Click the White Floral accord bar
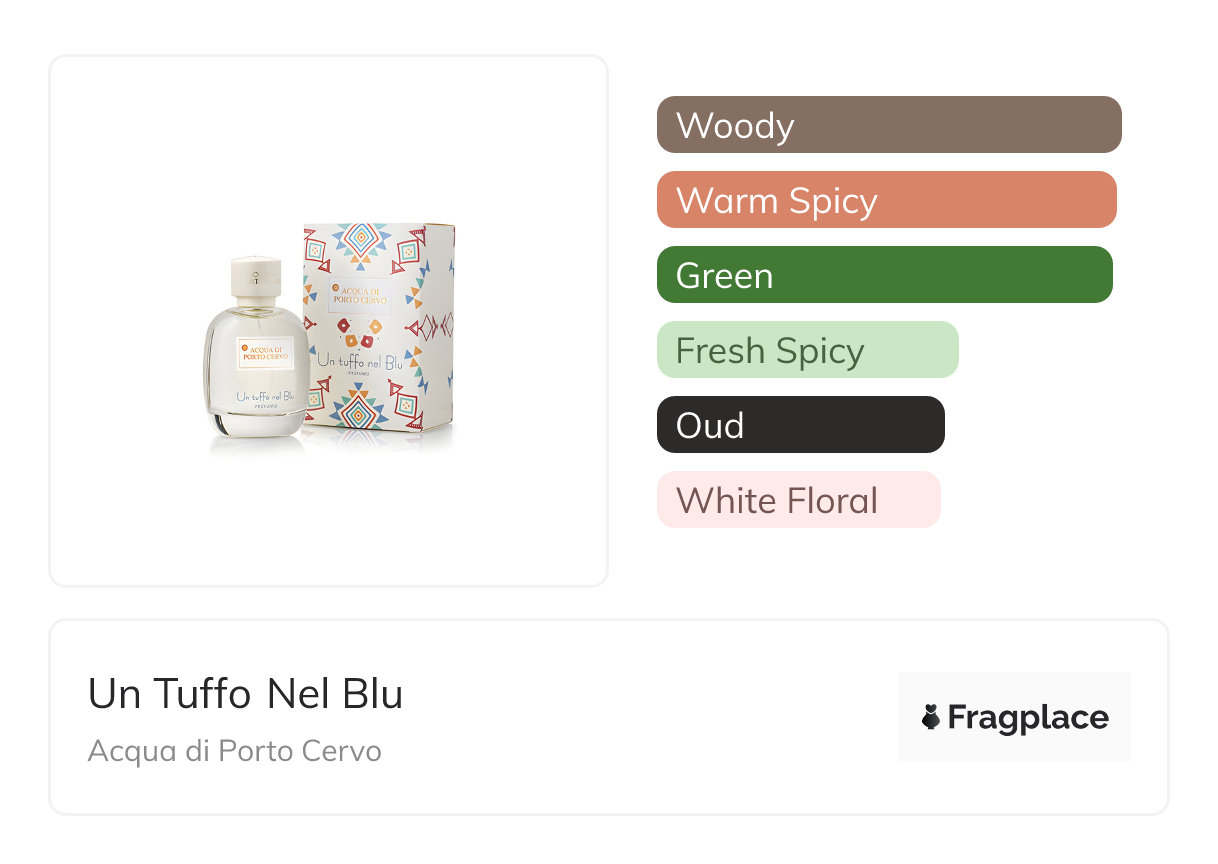 798,500
